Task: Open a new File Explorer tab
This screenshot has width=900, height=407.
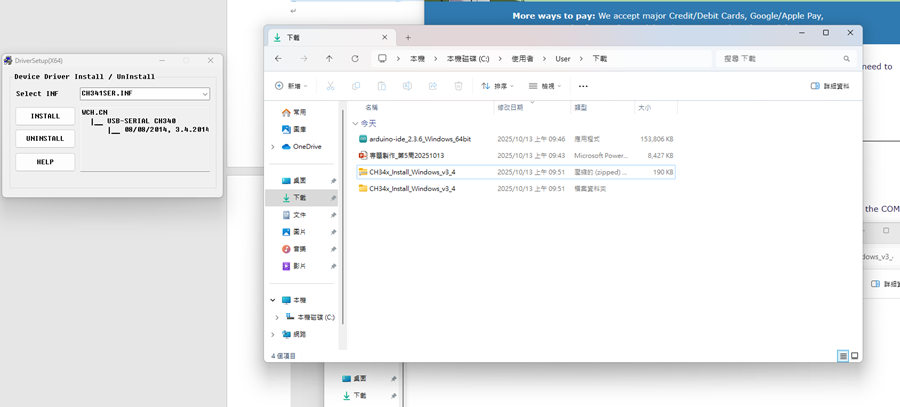Action: coord(408,37)
